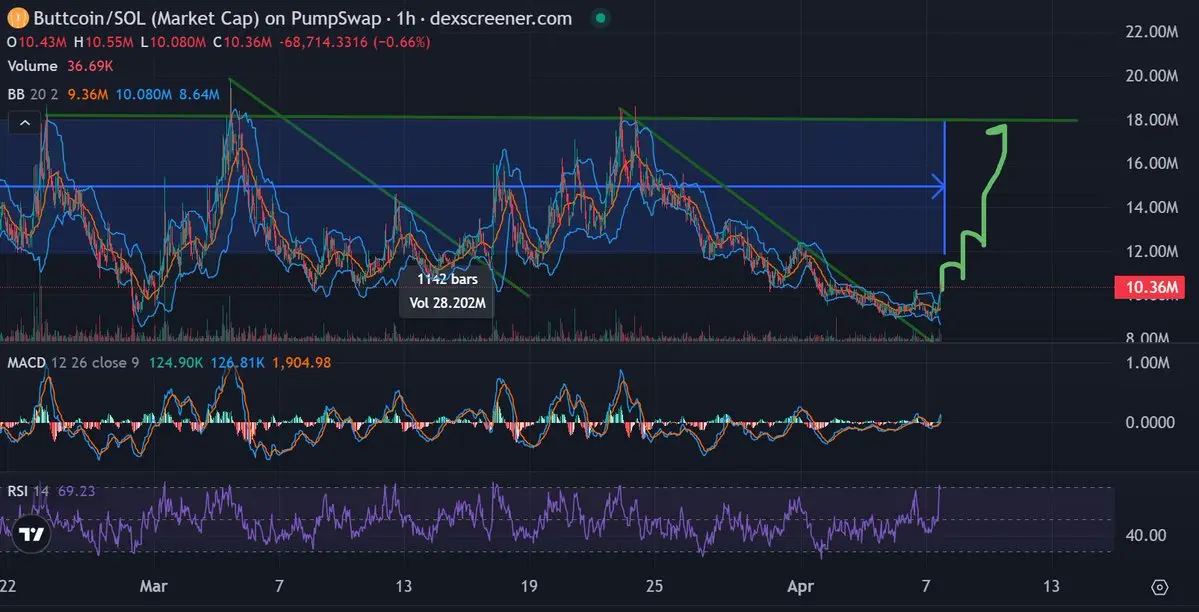The width and height of the screenshot is (1199, 612).
Task: Click the 19 date axis label
Action: [x=529, y=586]
